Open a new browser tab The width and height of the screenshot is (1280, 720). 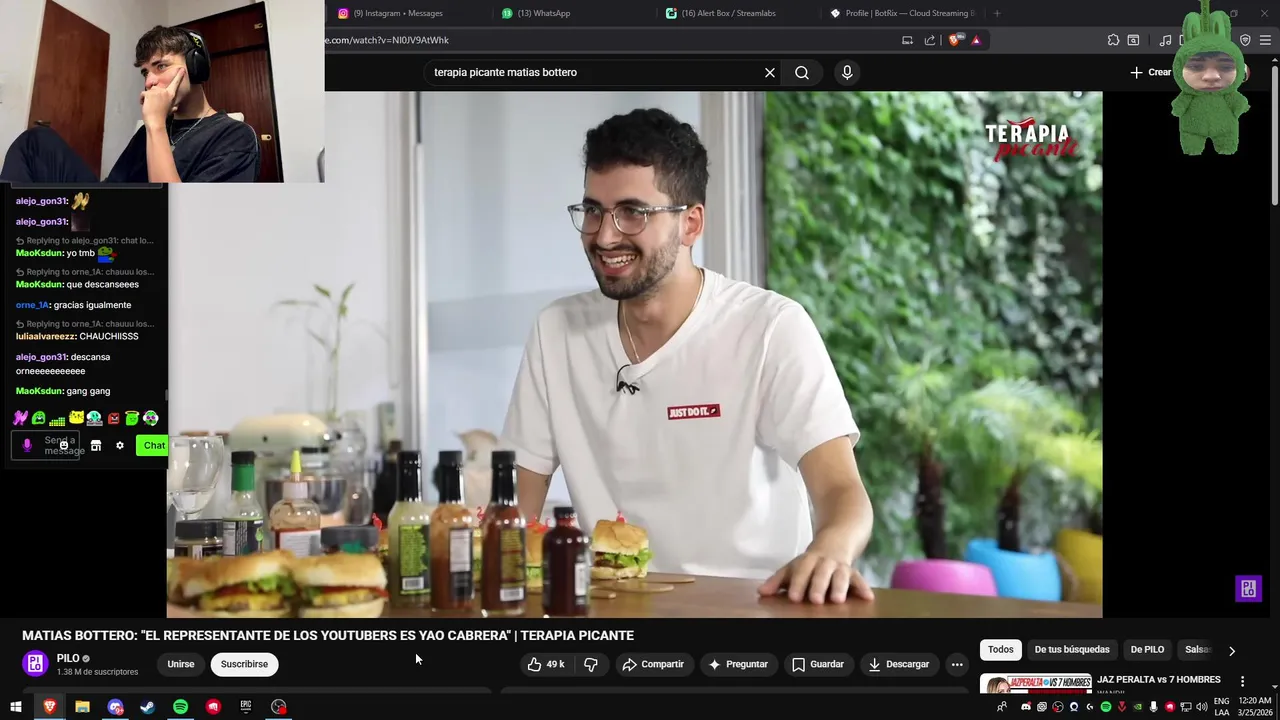(x=997, y=13)
